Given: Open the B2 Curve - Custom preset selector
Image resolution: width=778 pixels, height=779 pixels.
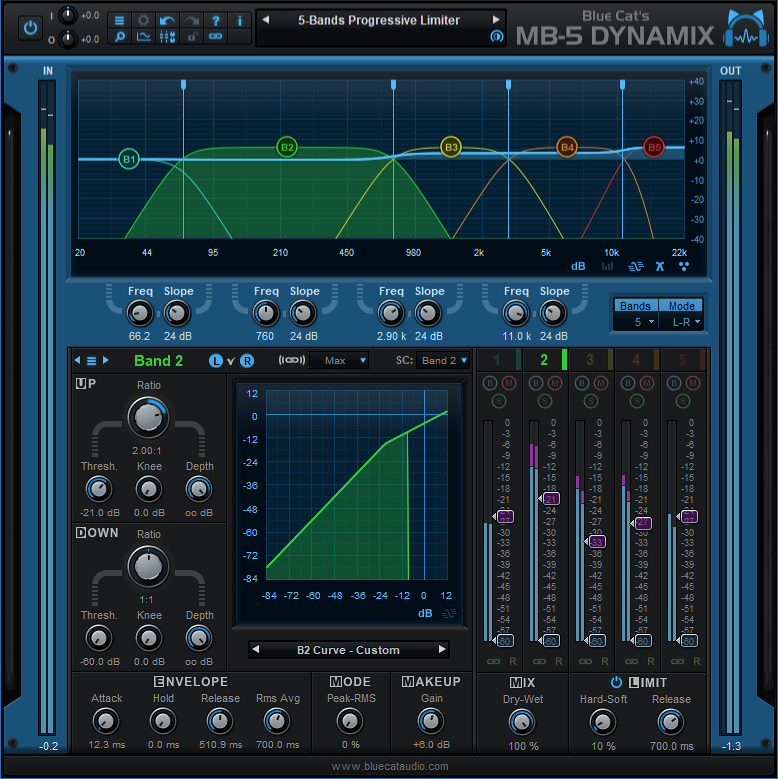Looking at the screenshot, I should pyautogui.click(x=348, y=650).
